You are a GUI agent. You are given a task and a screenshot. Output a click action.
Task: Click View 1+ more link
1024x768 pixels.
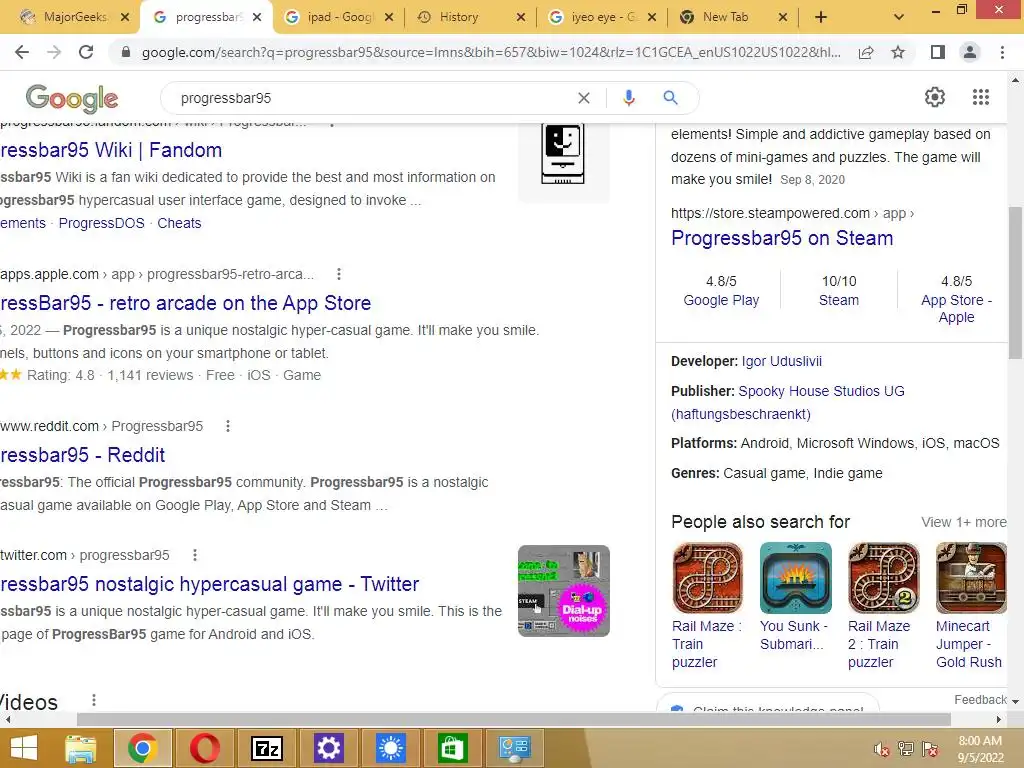coord(964,522)
